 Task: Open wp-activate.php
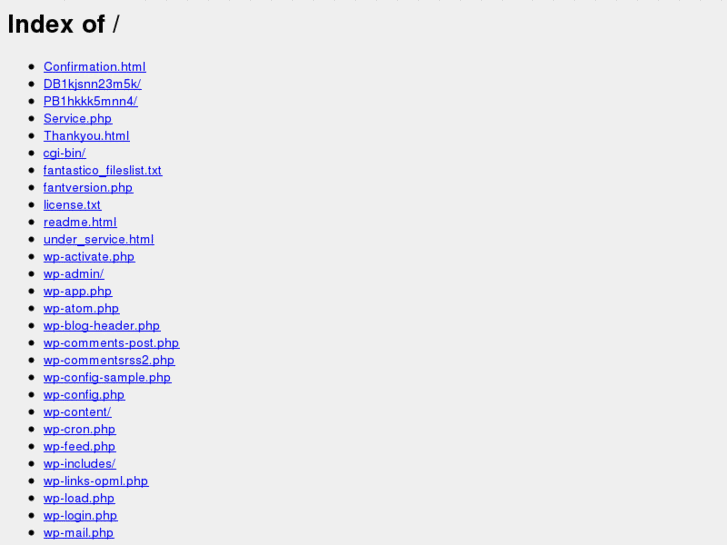(x=89, y=257)
